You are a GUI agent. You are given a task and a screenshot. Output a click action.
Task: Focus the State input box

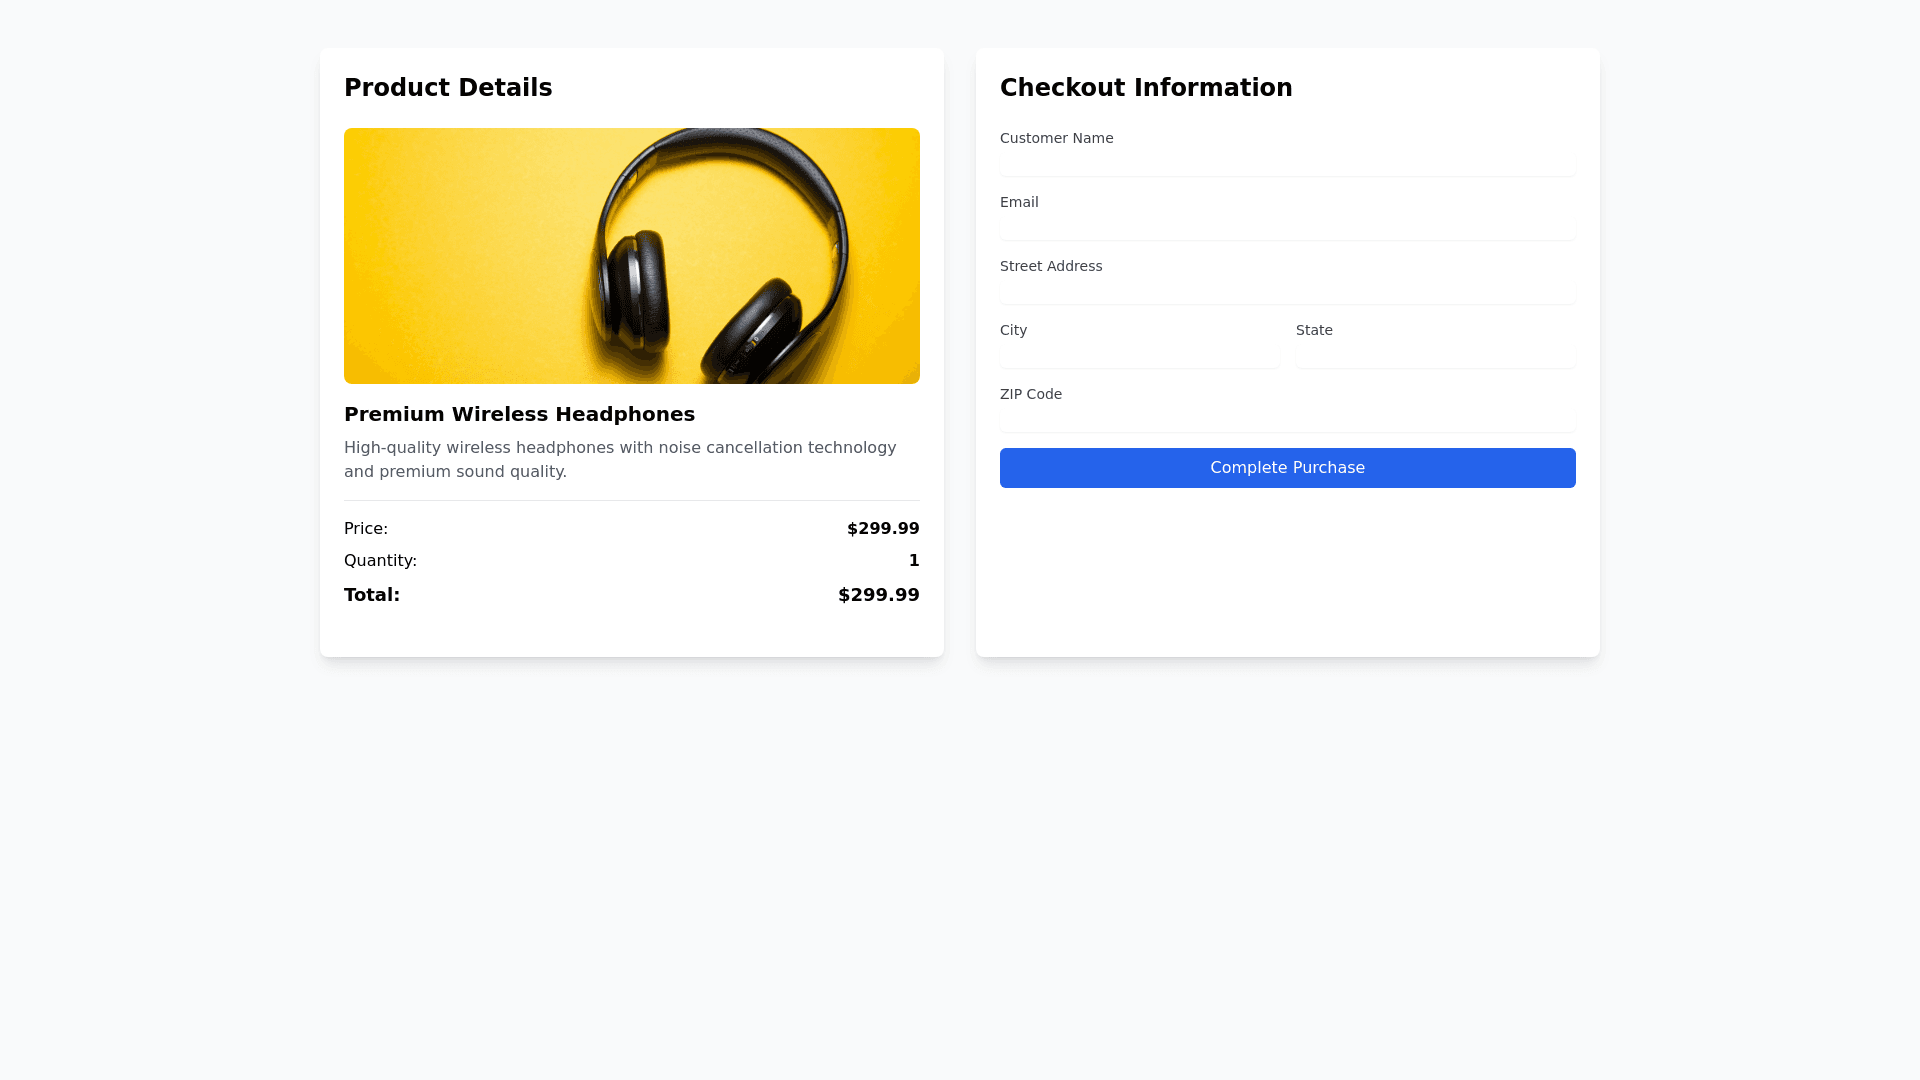[1435, 356]
